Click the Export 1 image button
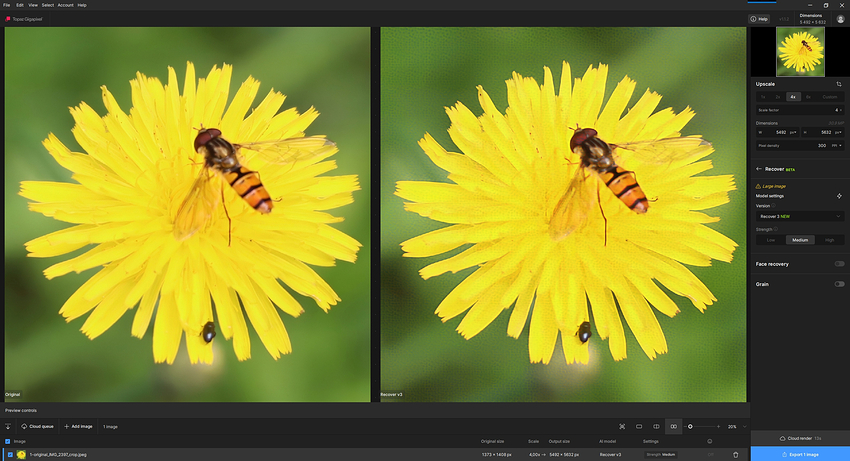This screenshot has height=461, width=850. point(800,454)
